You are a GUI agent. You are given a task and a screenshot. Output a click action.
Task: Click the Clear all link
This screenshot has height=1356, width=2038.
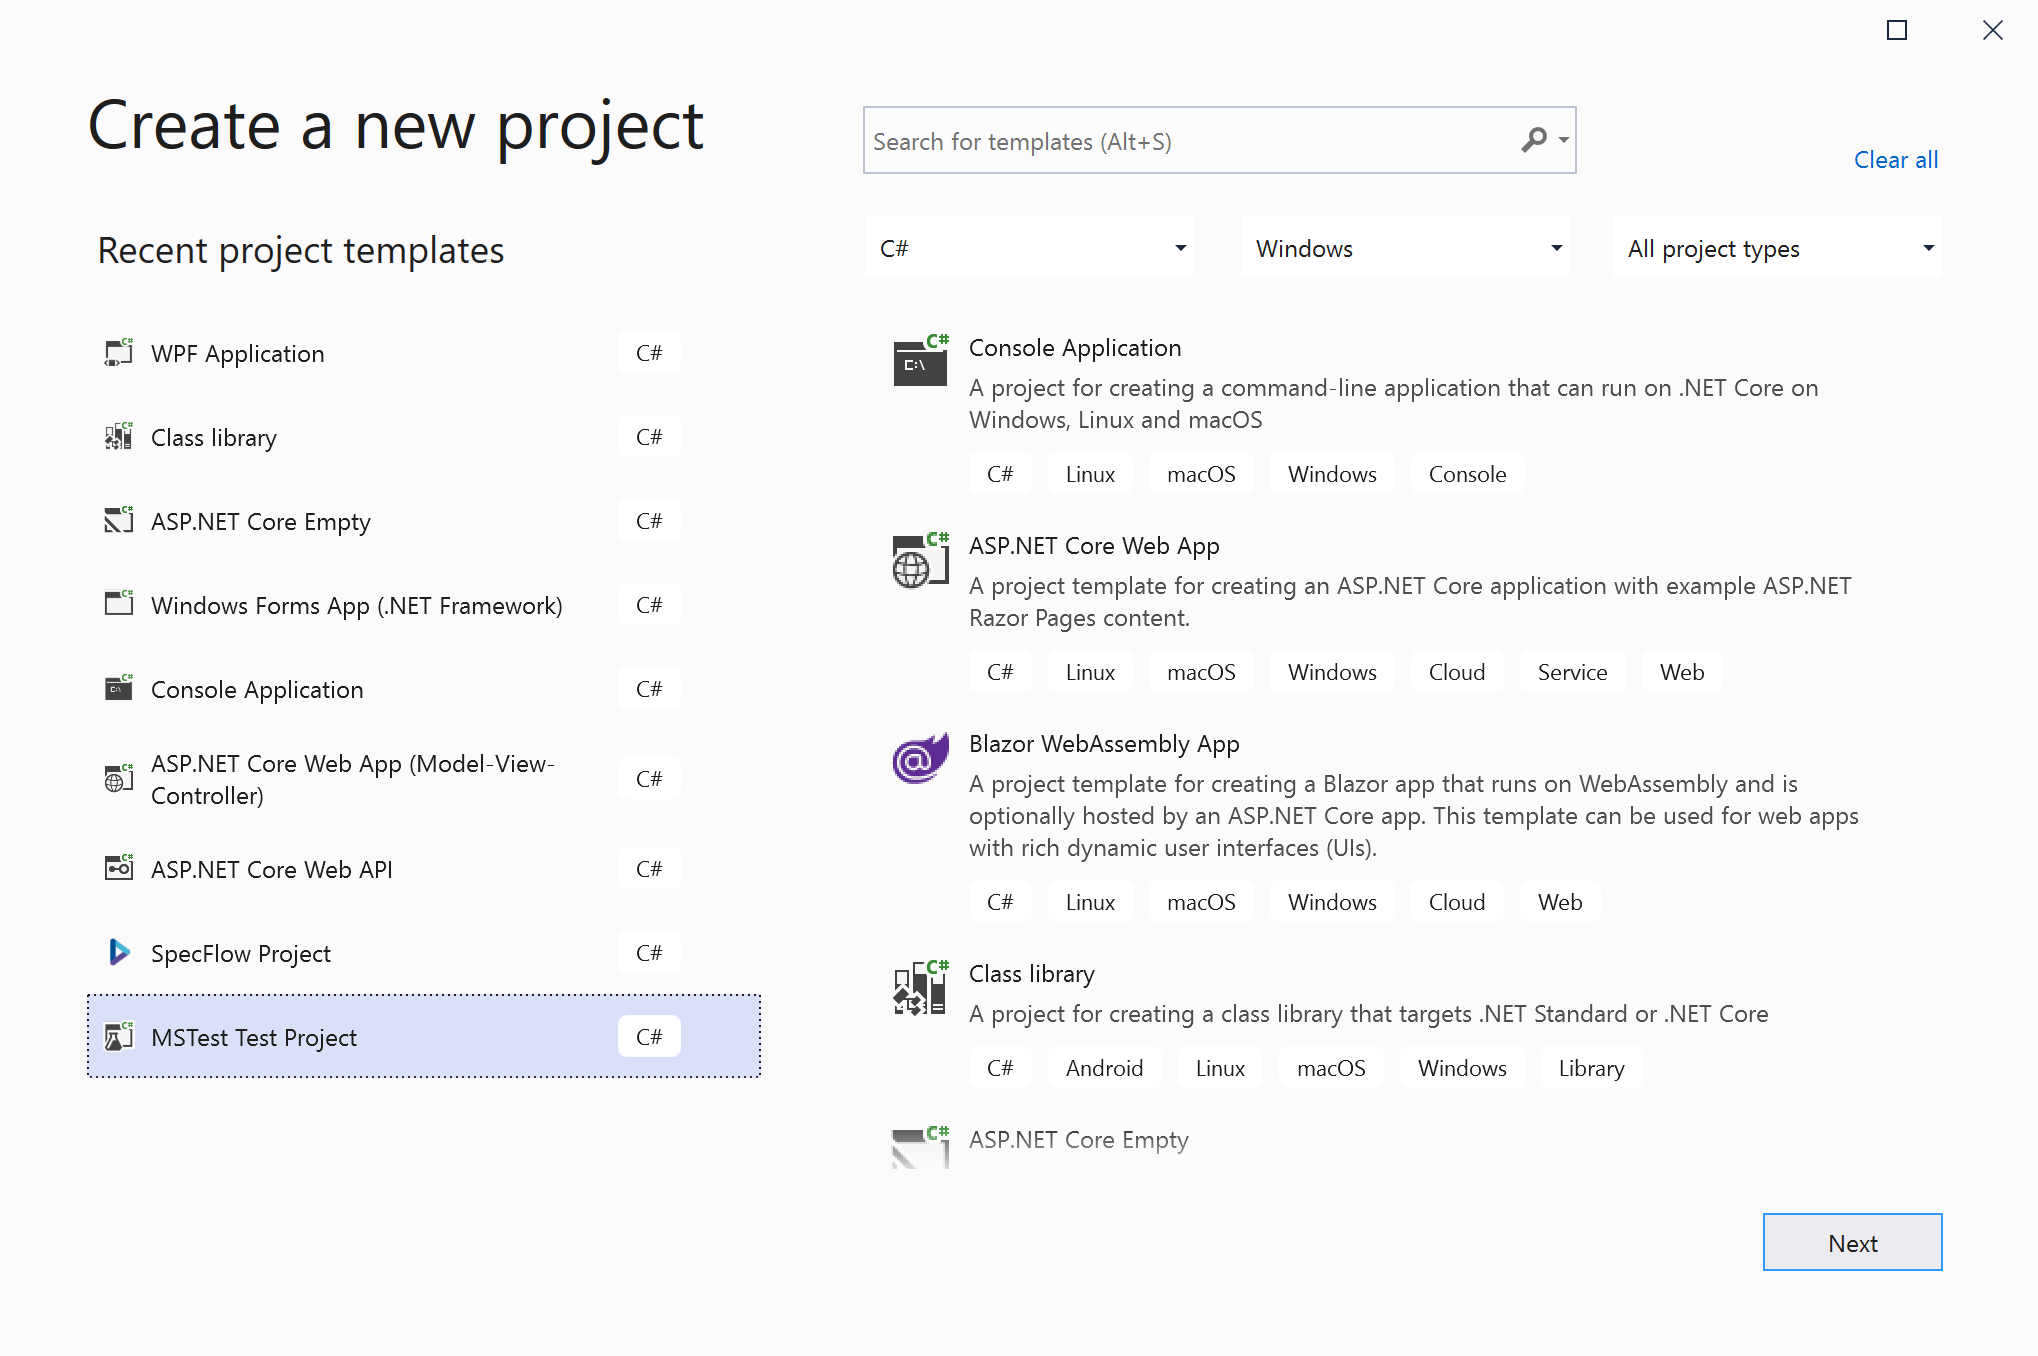pos(1895,160)
